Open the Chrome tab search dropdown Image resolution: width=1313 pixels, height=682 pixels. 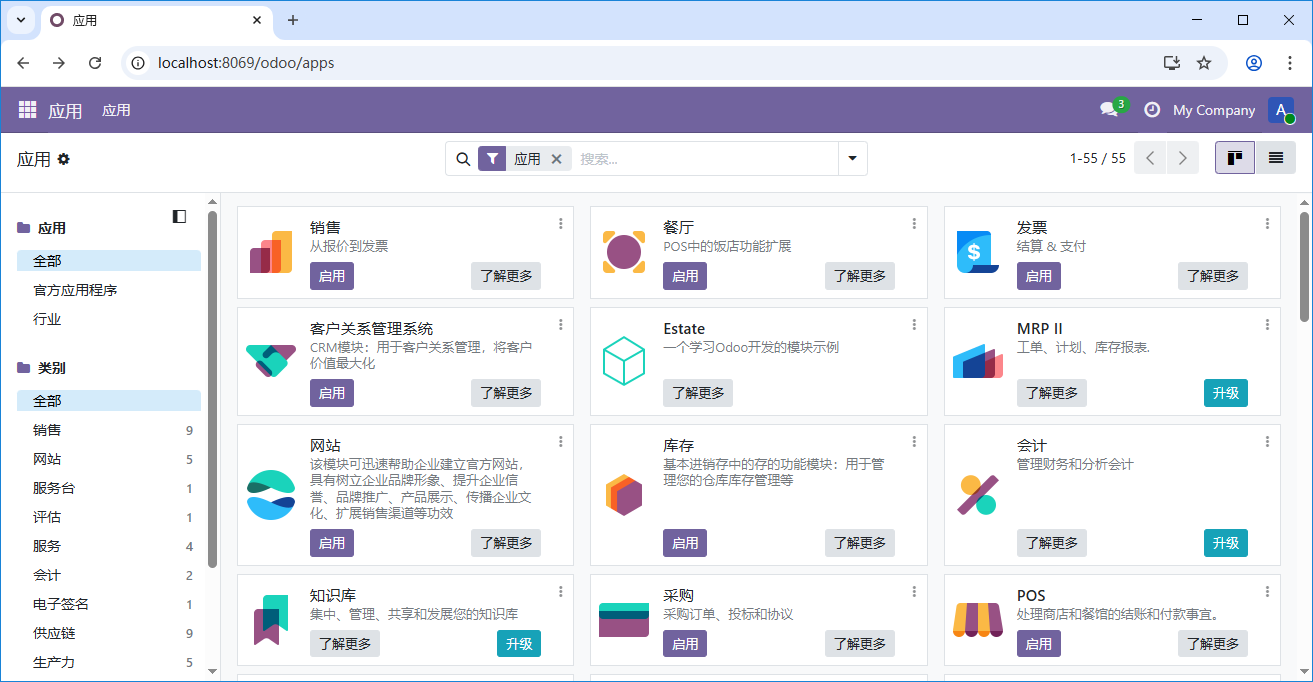[21, 20]
